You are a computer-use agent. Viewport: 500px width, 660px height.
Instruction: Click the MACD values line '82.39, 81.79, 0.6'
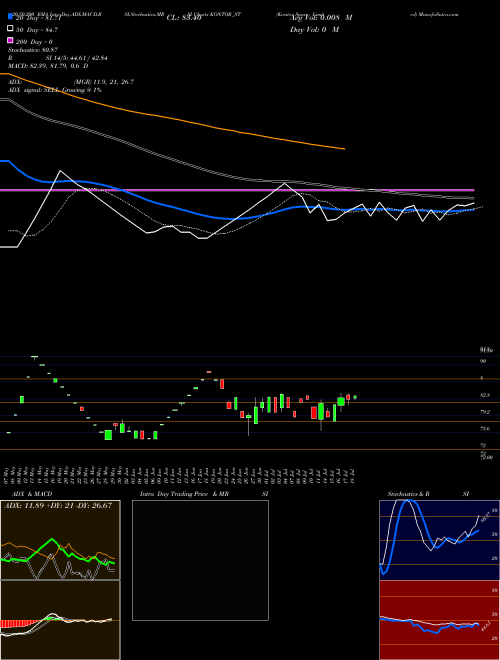[x=53, y=66]
